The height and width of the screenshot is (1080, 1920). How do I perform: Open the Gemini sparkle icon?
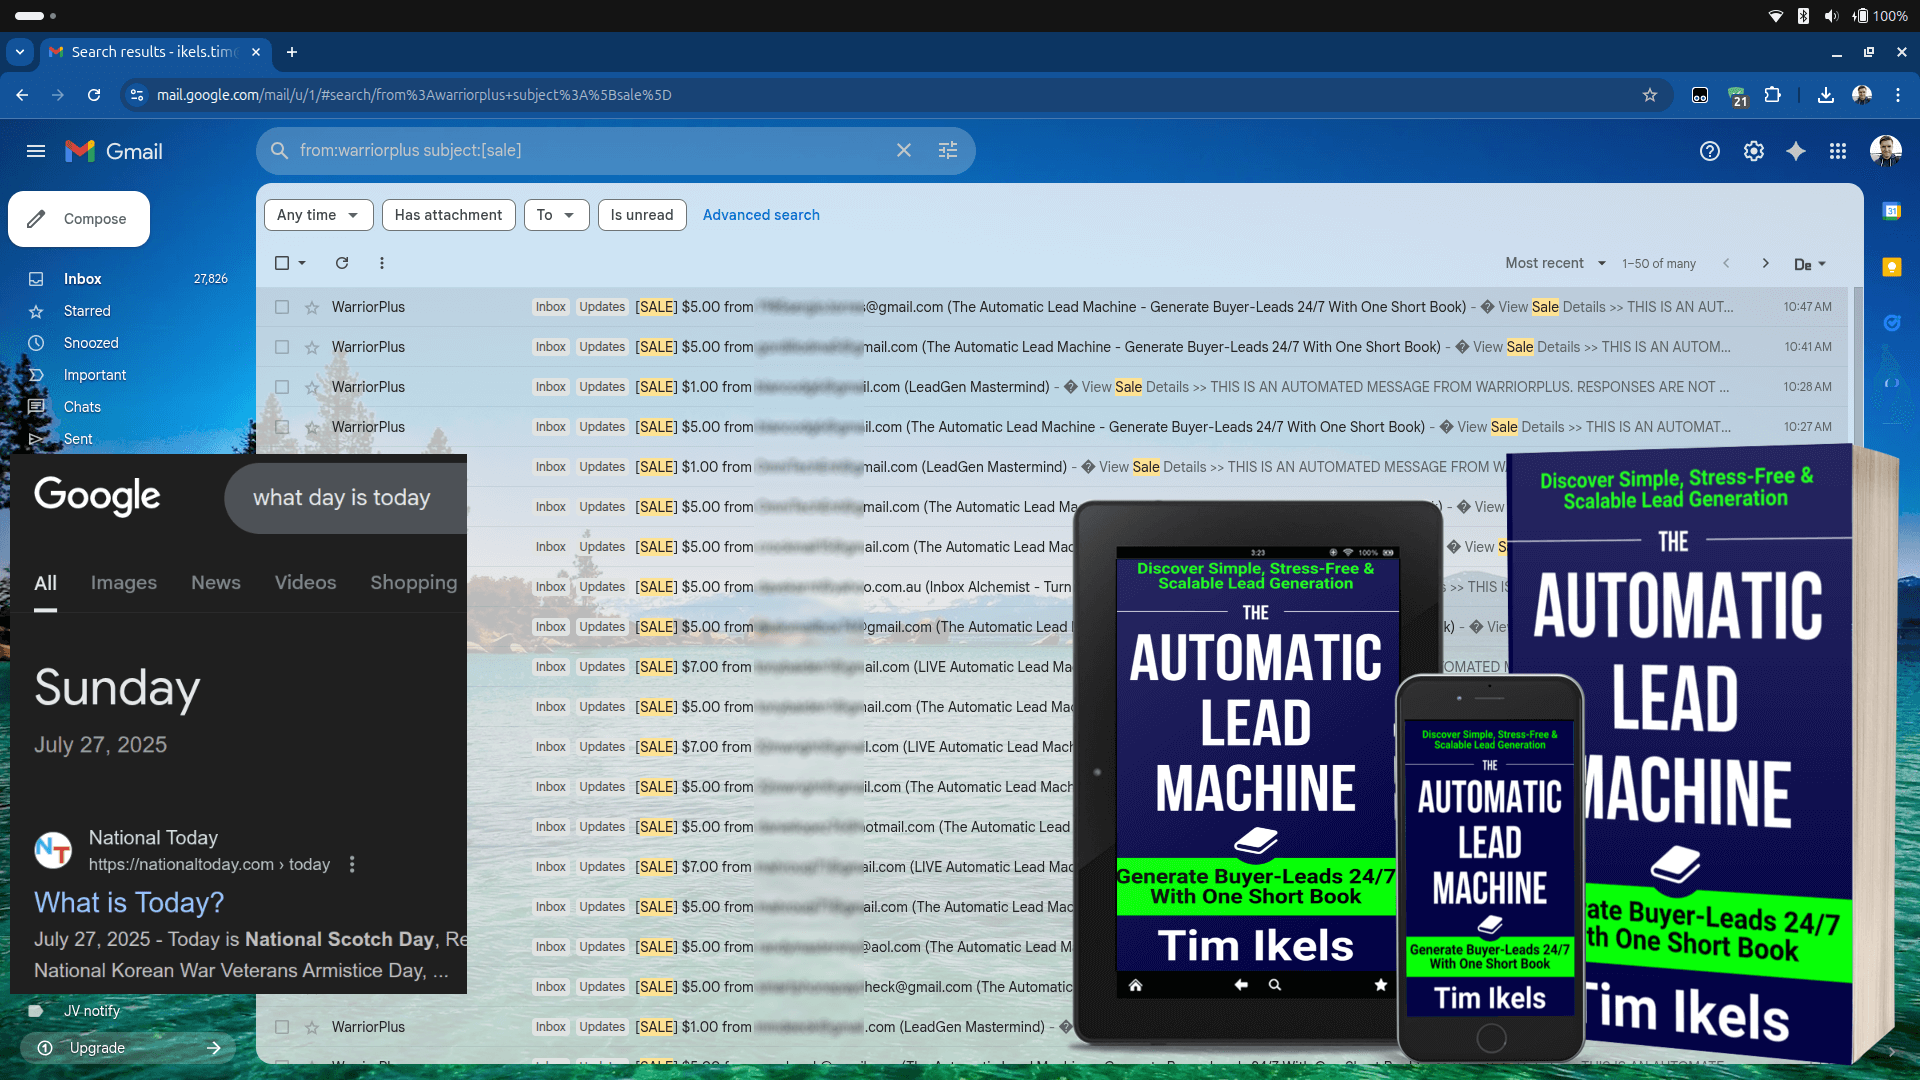pos(1796,151)
